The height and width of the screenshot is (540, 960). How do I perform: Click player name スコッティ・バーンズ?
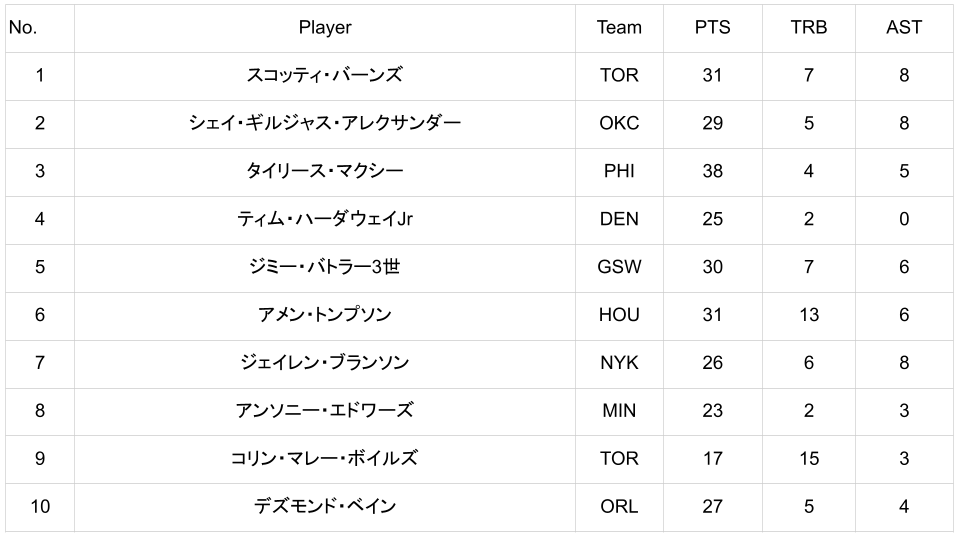point(325,75)
